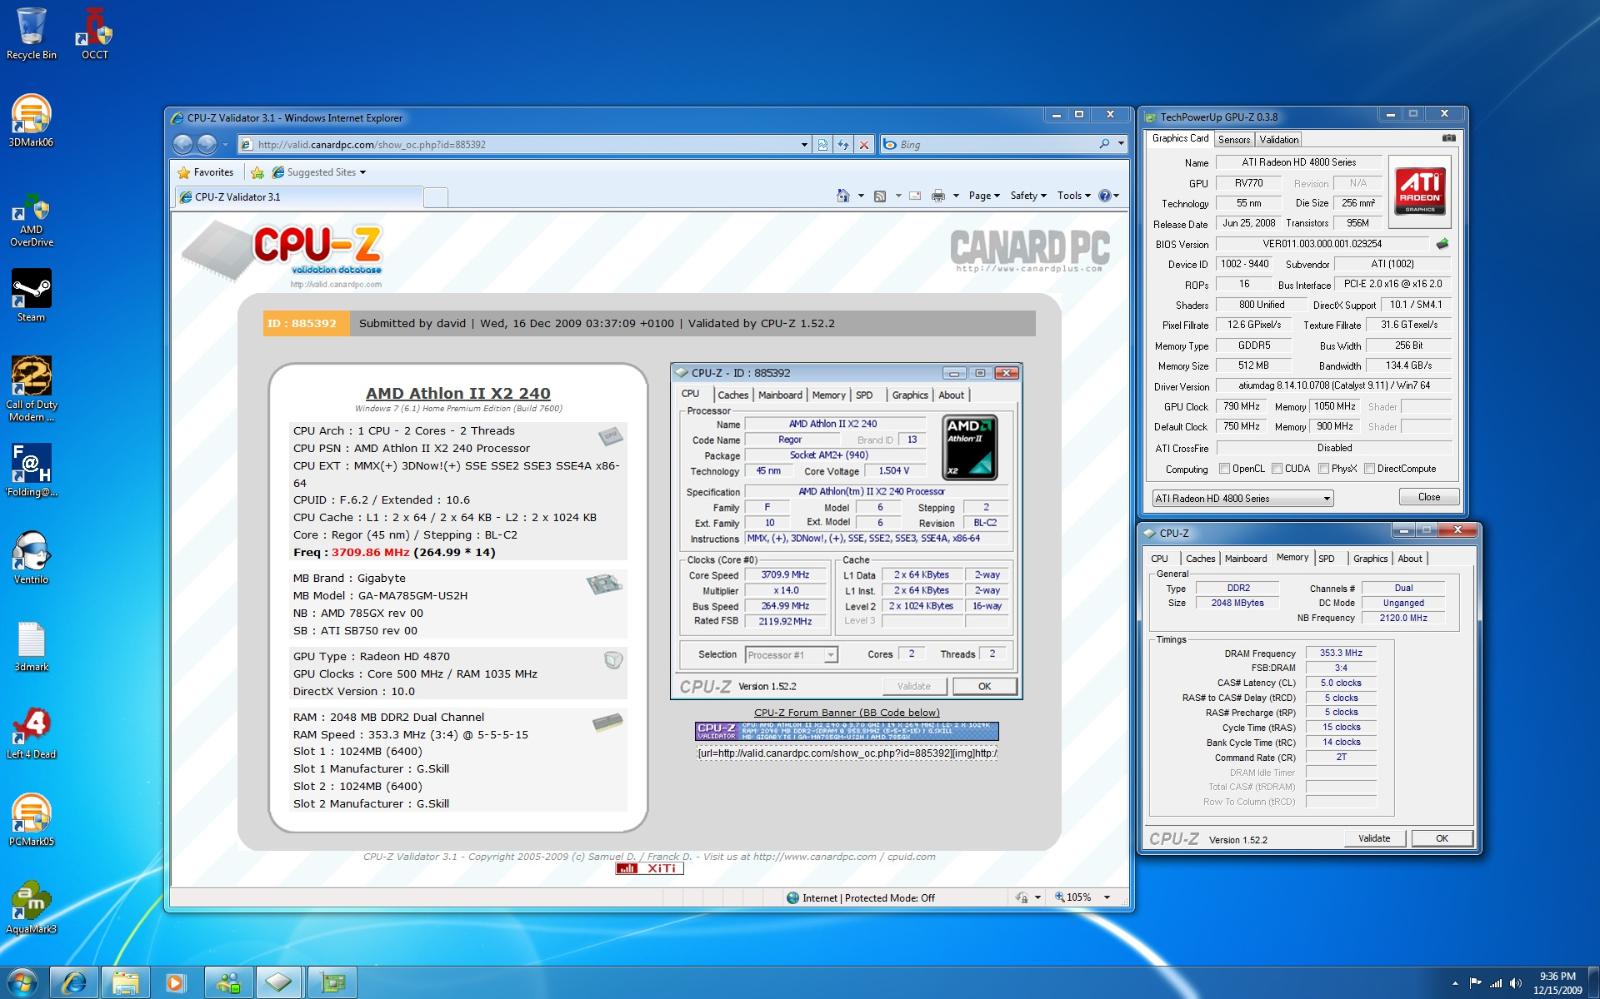Open the search provider dropdown next to Bing box
This screenshot has width=1600, height=999.
1121,144
